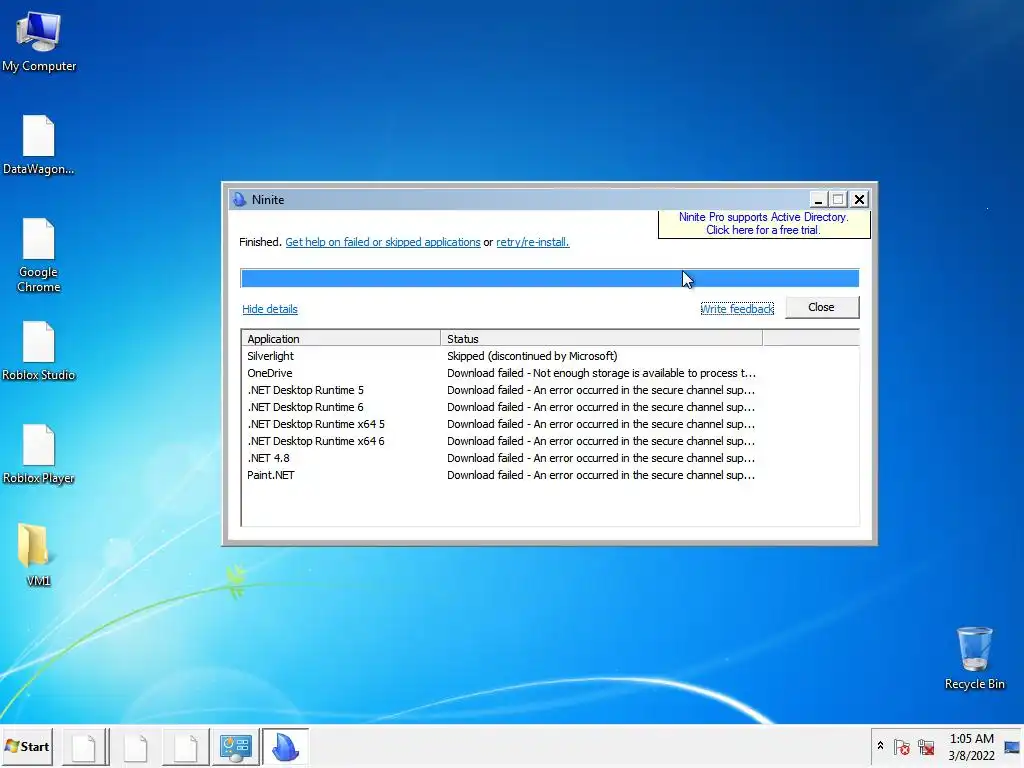
Task: Select the Google Chrome desktop icon
Action: point(39,255)
